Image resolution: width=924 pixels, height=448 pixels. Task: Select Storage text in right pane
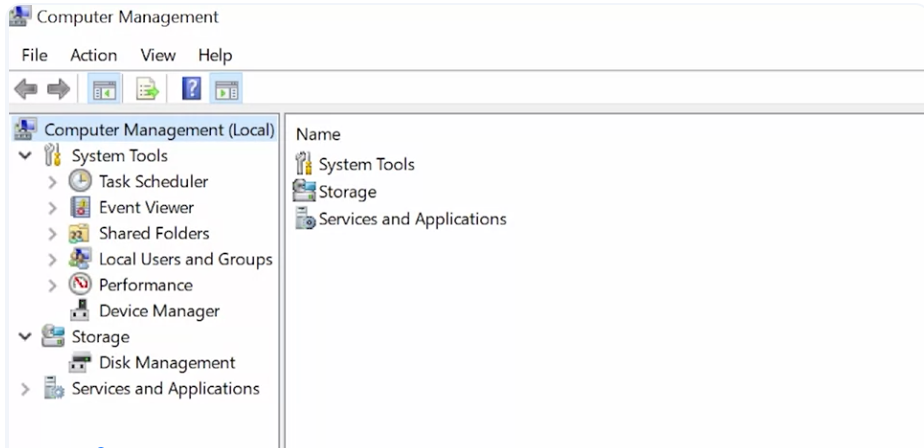tap(347, 192)
